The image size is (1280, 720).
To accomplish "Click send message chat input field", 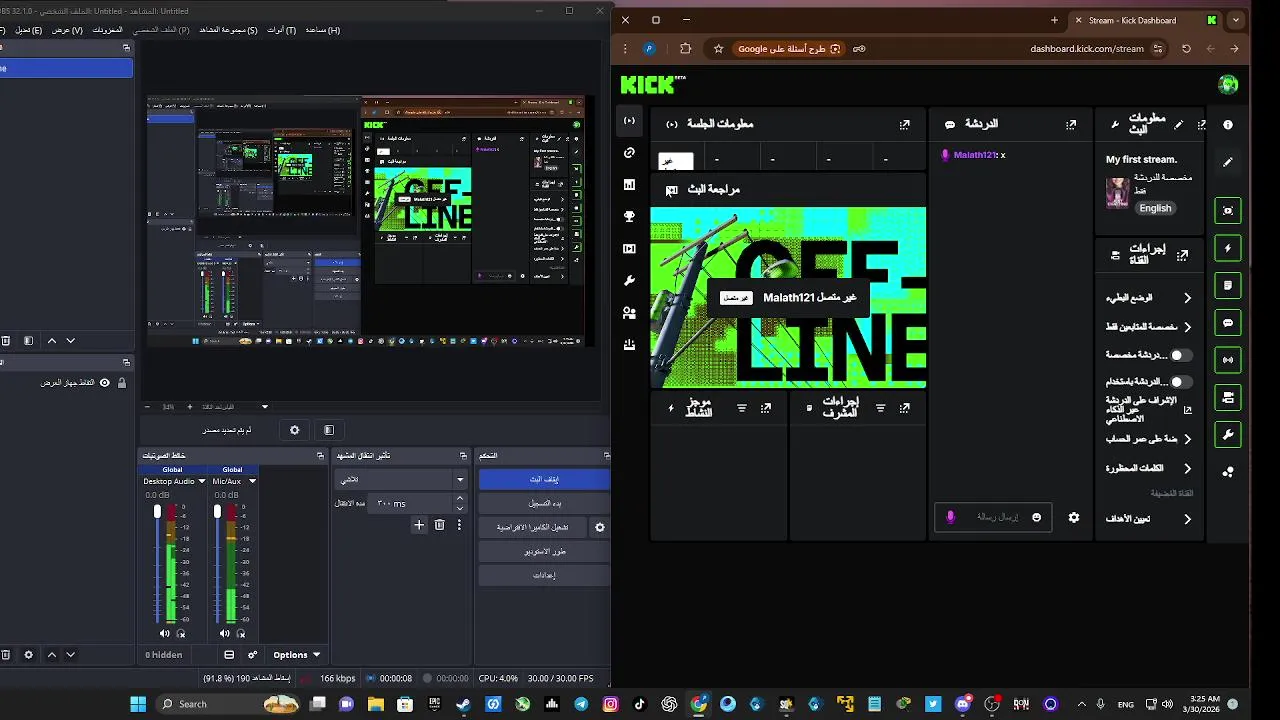I will 993,517.
